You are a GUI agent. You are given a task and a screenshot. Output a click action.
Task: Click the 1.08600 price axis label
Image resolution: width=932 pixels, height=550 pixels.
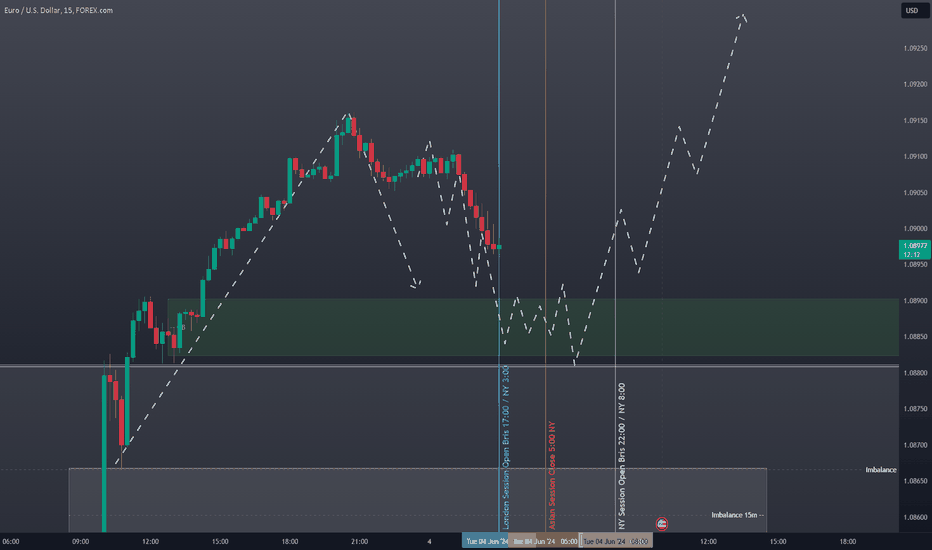tap(915, 517)
